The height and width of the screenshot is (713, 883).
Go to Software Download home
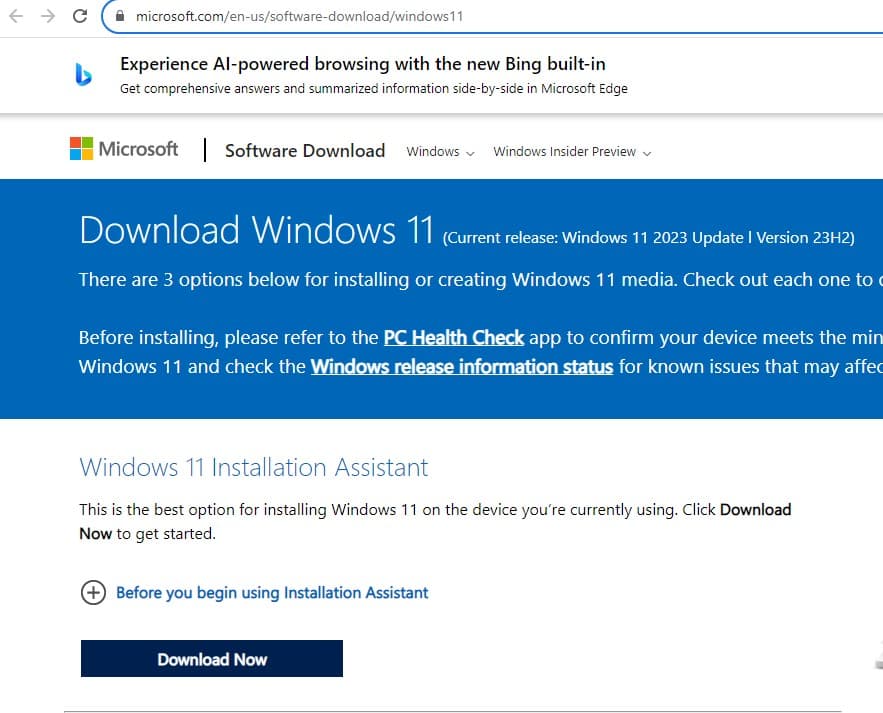[x=304, y=151]
